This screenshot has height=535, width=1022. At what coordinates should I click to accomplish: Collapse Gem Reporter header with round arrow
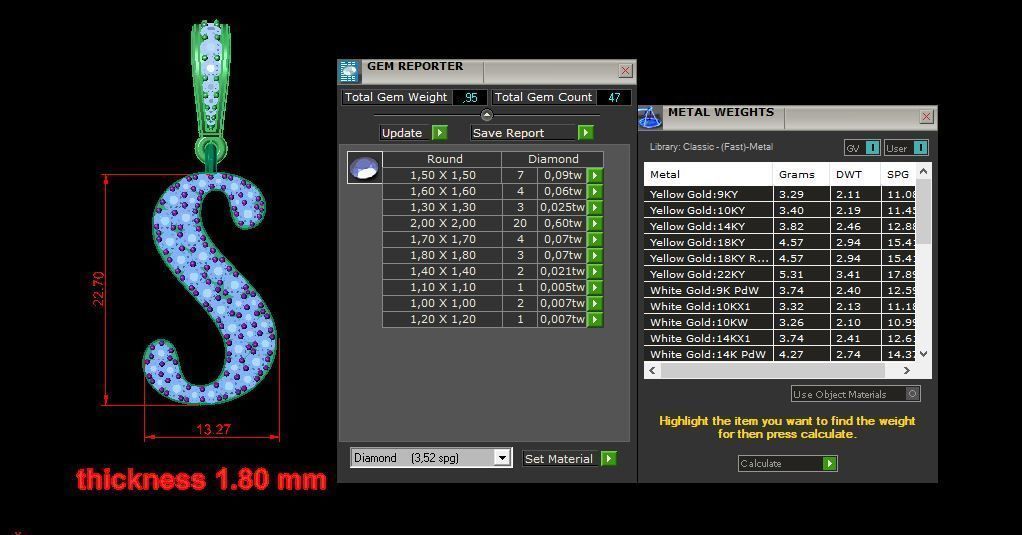[x=487, y=115]
